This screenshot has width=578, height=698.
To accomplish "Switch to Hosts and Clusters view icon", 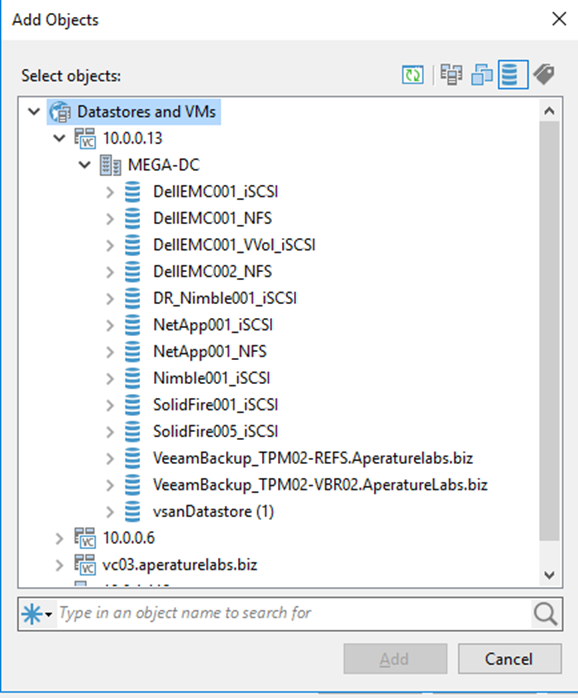I will coord(452,74).
